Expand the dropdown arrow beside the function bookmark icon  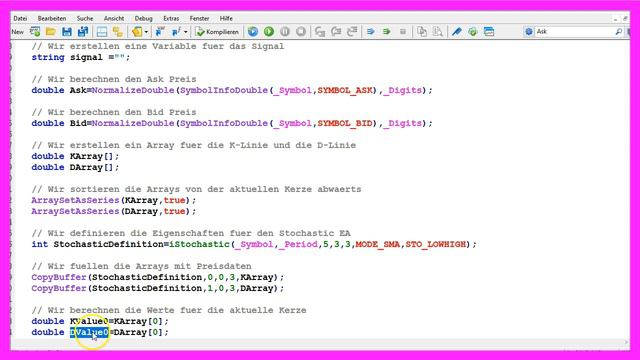186,32
